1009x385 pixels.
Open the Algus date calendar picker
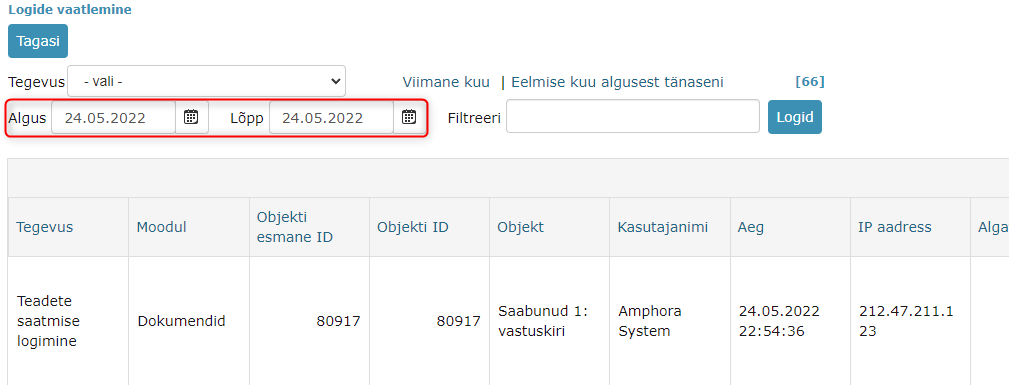coord(192,117)
